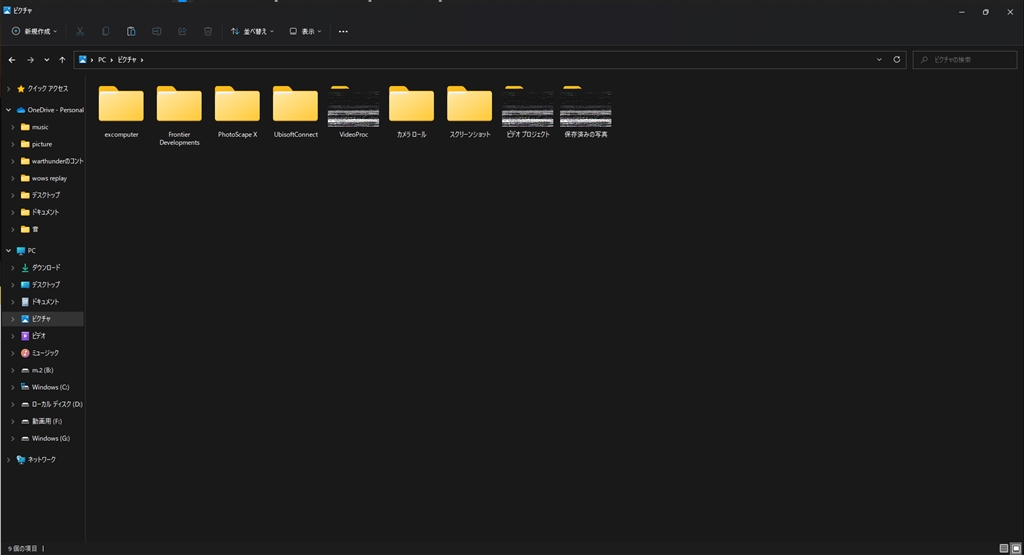Click the ピクチャの検索 search box
The width and height of the screenshot is (1024, 555).
pos(965,59)
